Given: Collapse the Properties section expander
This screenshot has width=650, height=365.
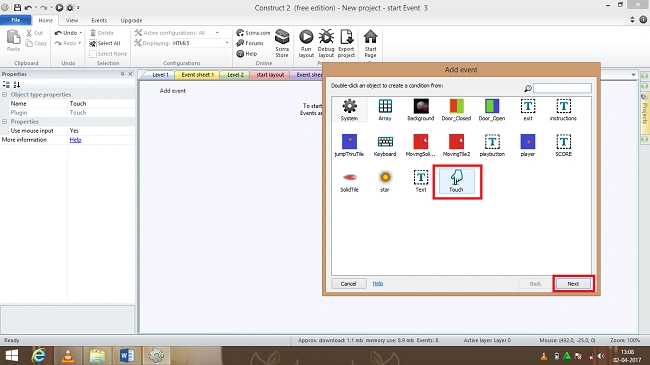Looking at the screenshot, I should [x=5, y=122].
